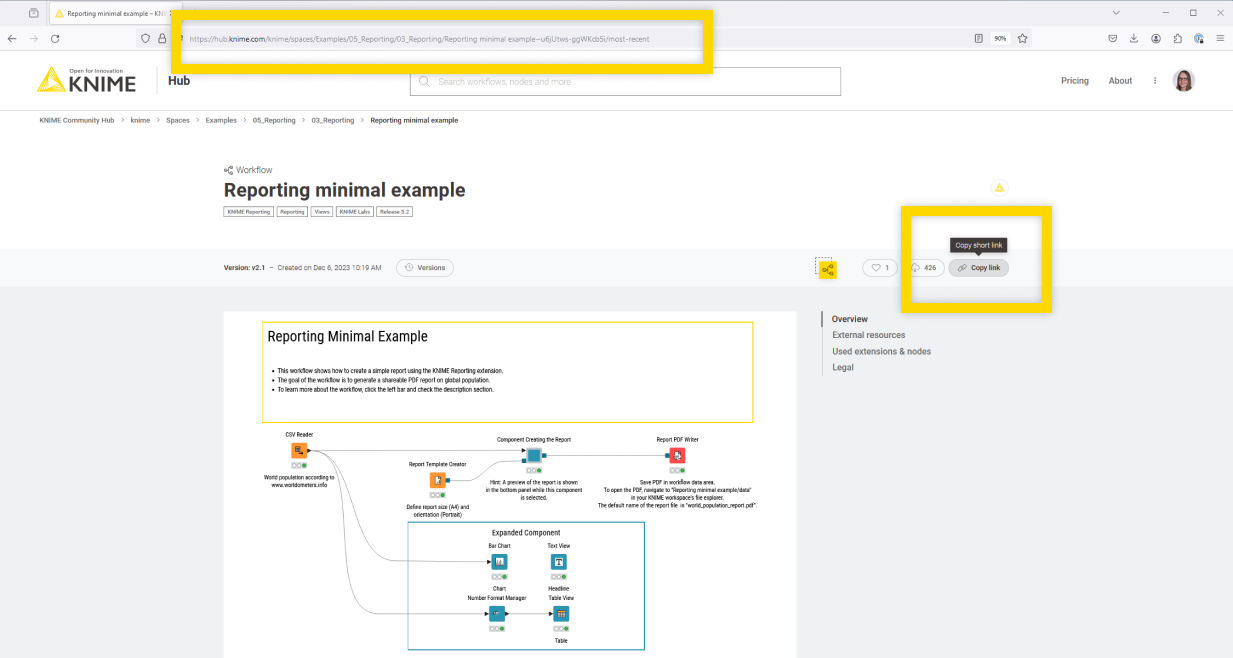Click the 90% zoom level indicator
This screenshot has width=1233, height=658.
point(999,38)
